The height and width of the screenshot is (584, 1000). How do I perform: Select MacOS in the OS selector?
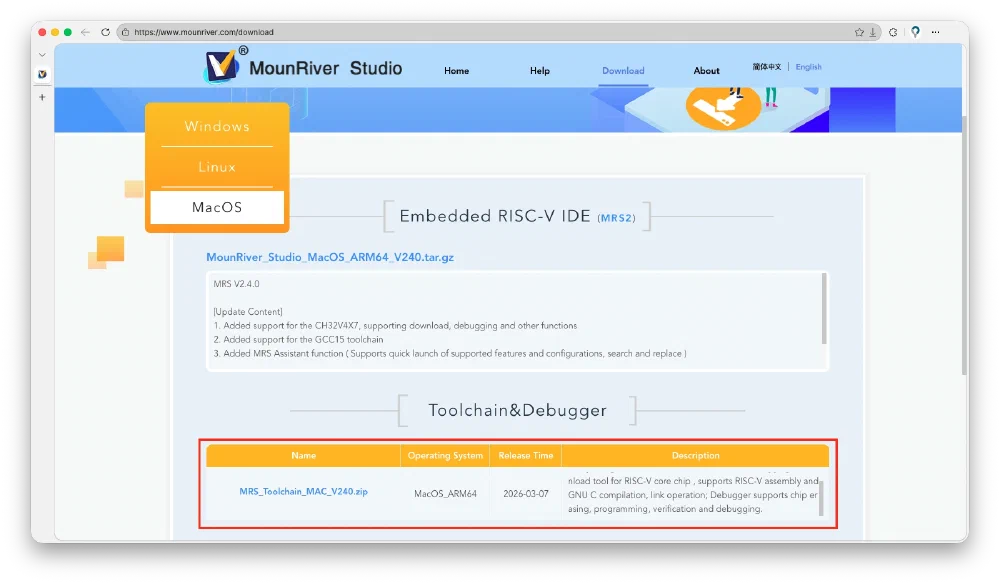point(217,208)
